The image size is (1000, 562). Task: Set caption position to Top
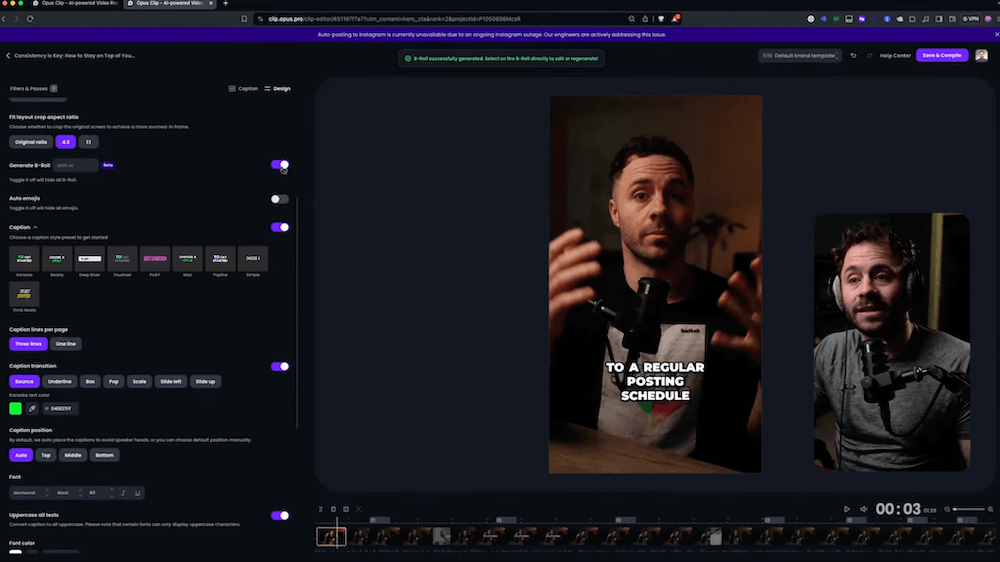click(x=46, y=455)
